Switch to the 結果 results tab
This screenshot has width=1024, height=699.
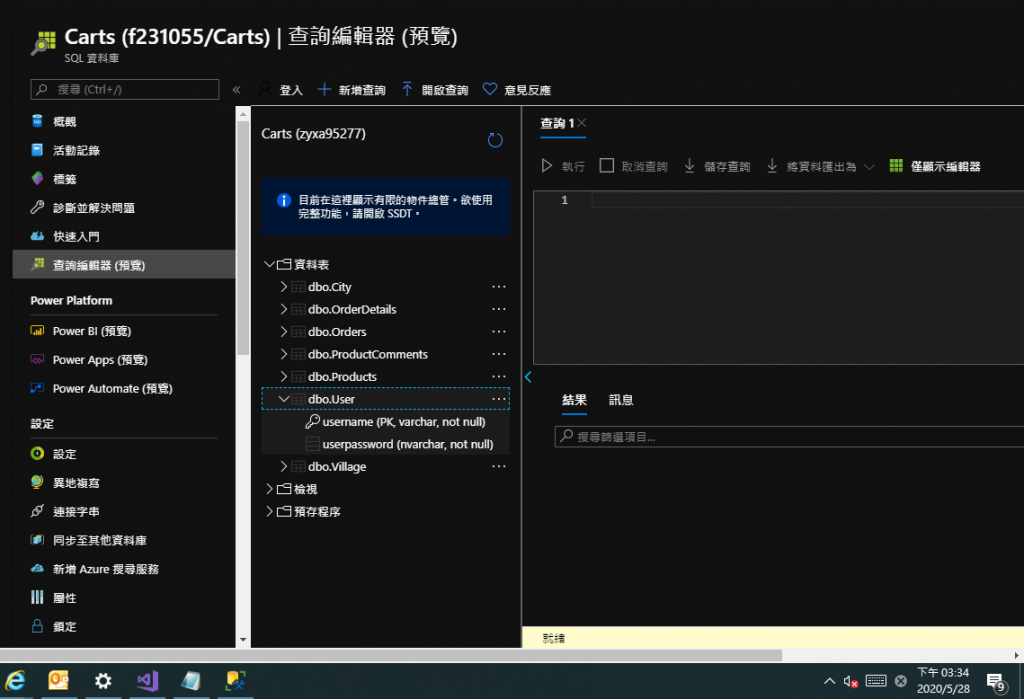click(x=574, y=400)
